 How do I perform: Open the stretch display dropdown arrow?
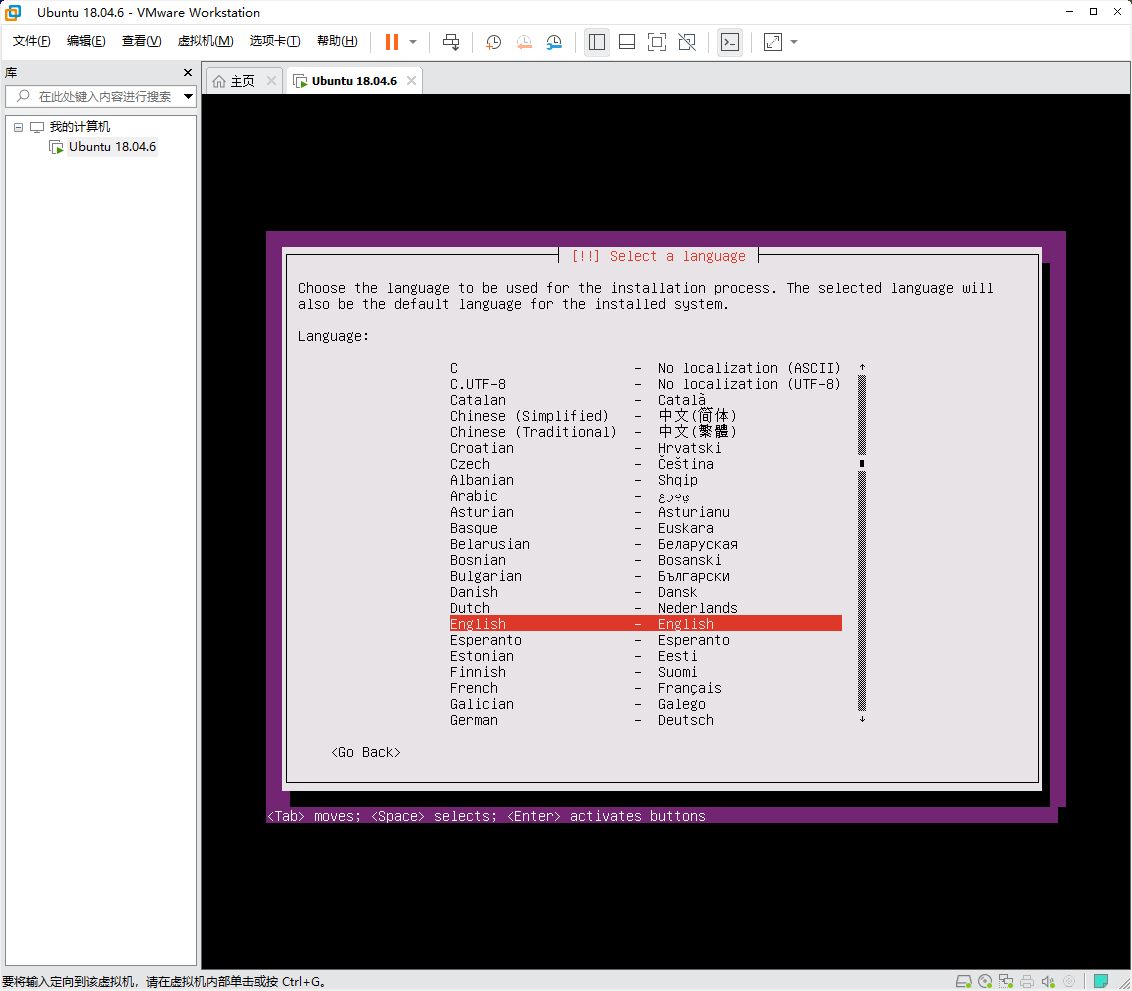pos(794,42)
